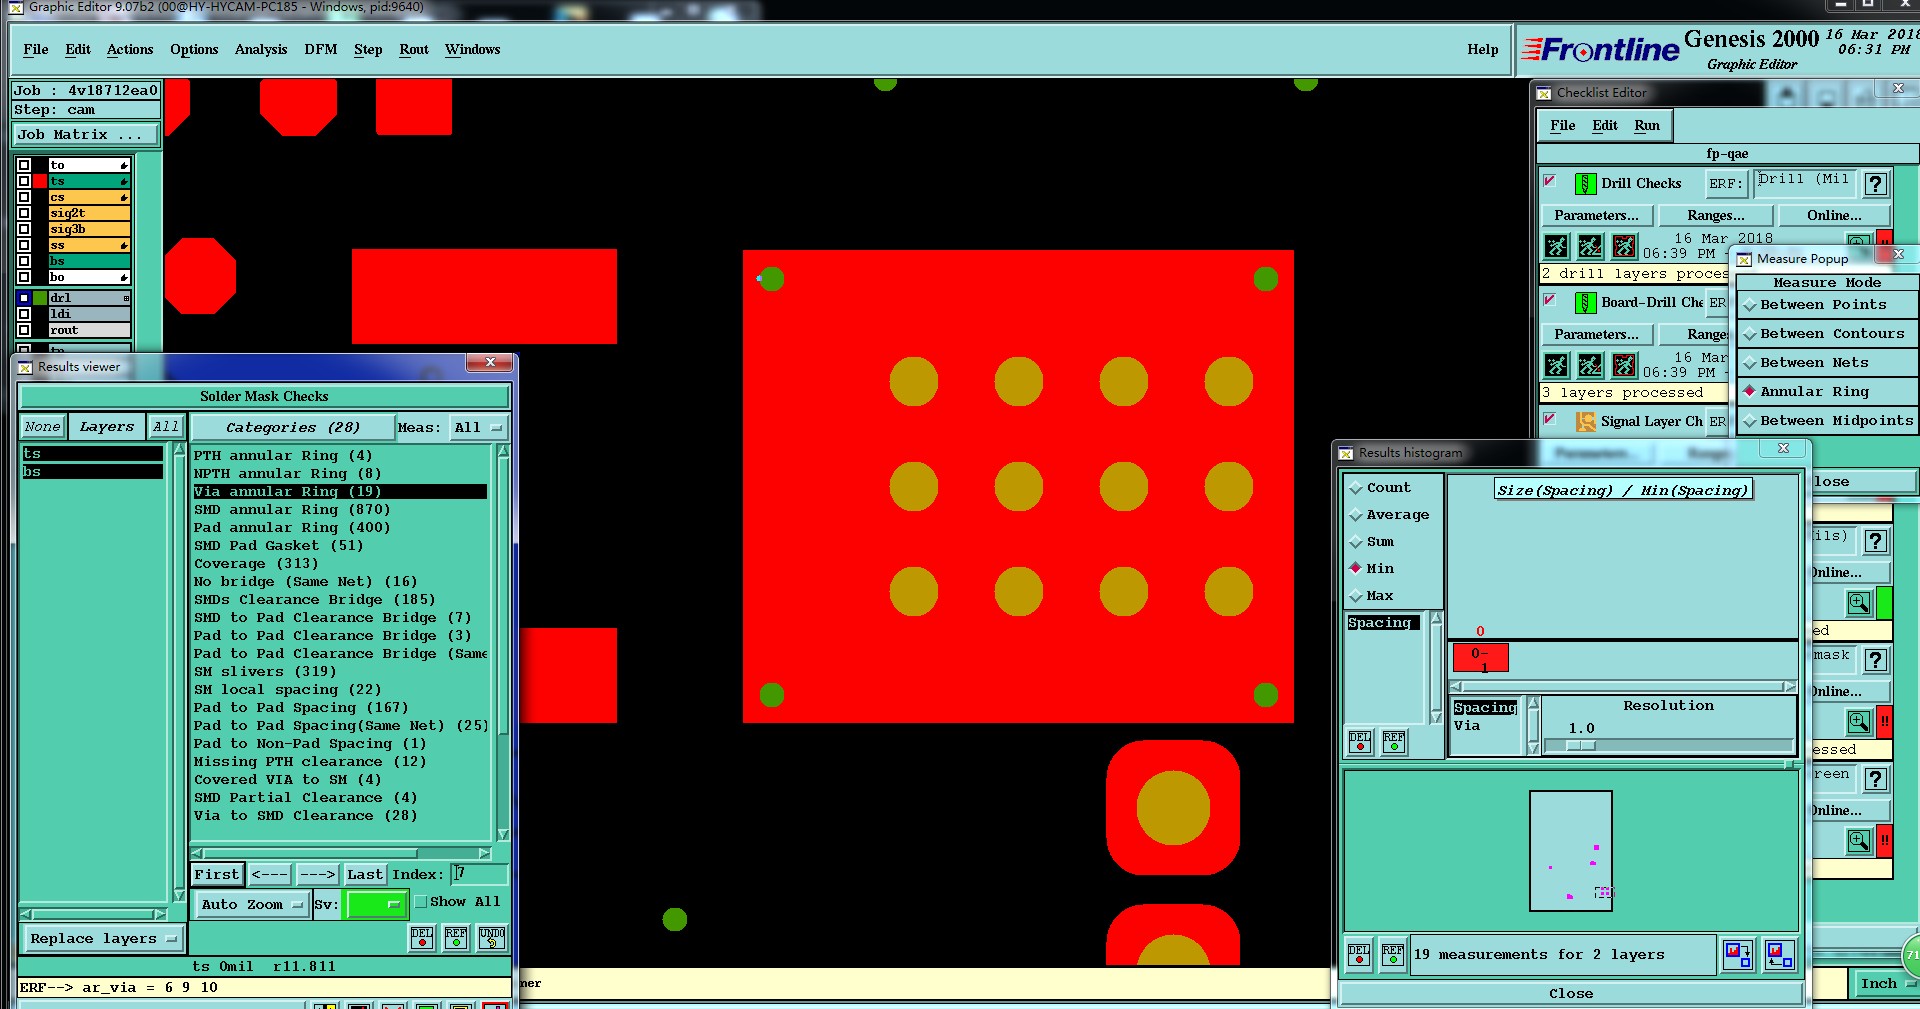Open the Replace layers dropdown

click(x=103, y=939)
